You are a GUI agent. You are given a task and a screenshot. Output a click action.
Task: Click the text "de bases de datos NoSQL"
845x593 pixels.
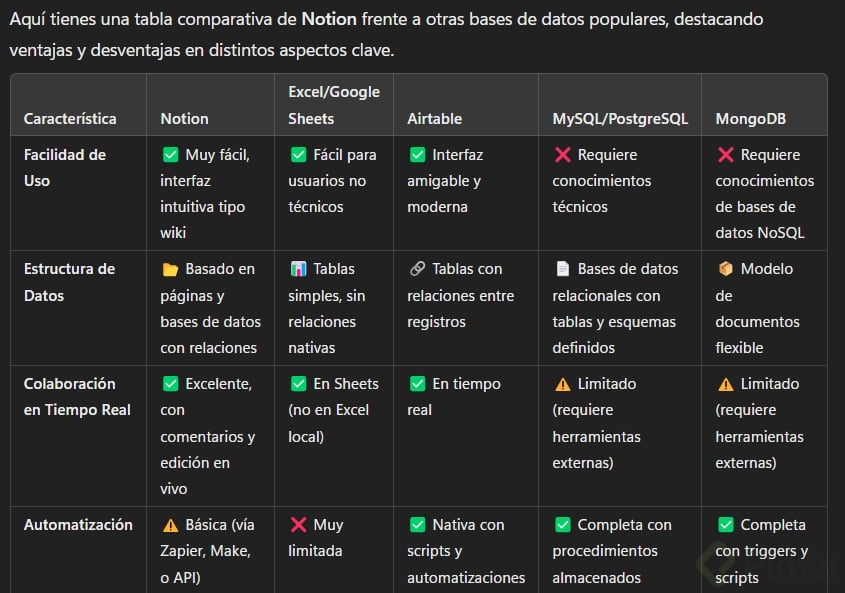pyautogui.click(x=759, y=220)
